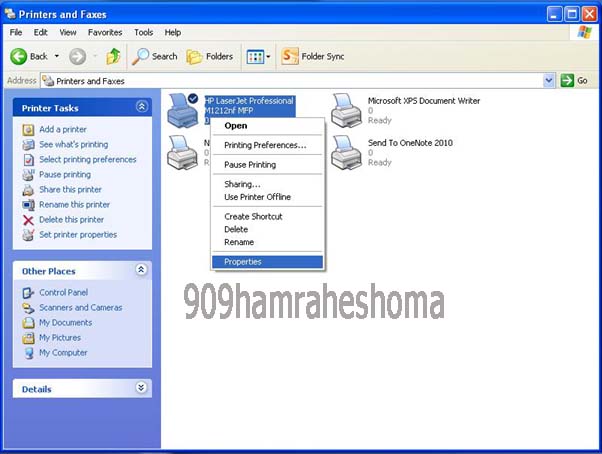Collapse the Printer Tasks panel
The image size is (602, 454).
pos(142,107)
